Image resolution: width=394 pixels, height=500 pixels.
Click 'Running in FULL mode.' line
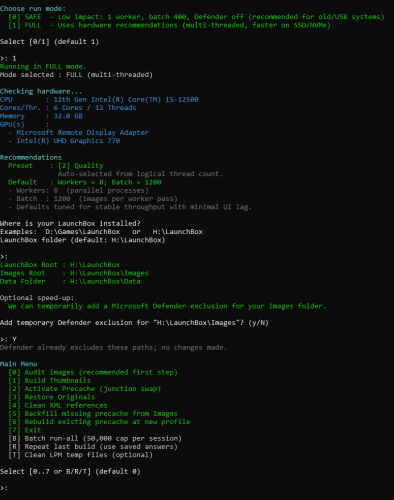43,66
